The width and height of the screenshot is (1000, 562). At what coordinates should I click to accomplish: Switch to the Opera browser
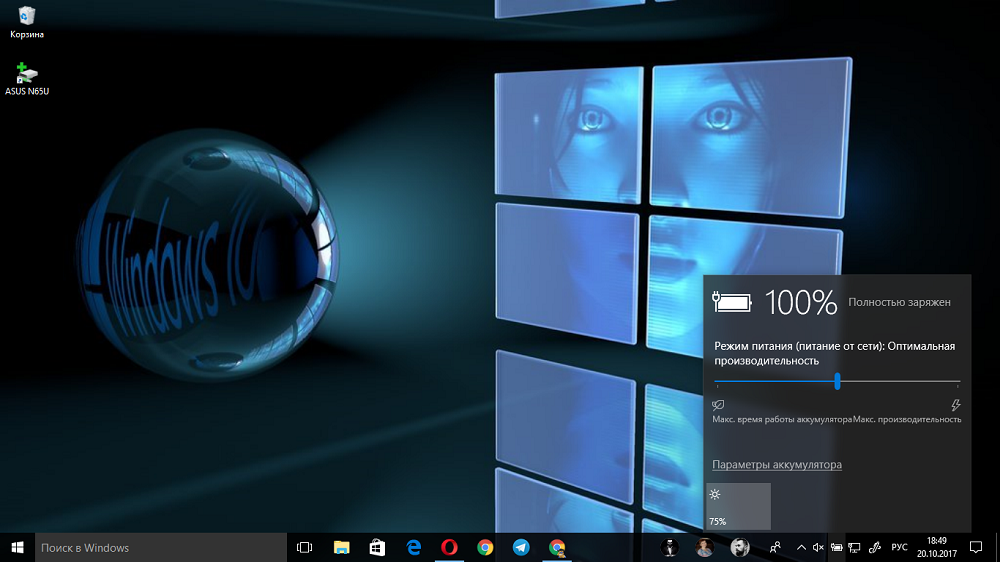[449, 547]
